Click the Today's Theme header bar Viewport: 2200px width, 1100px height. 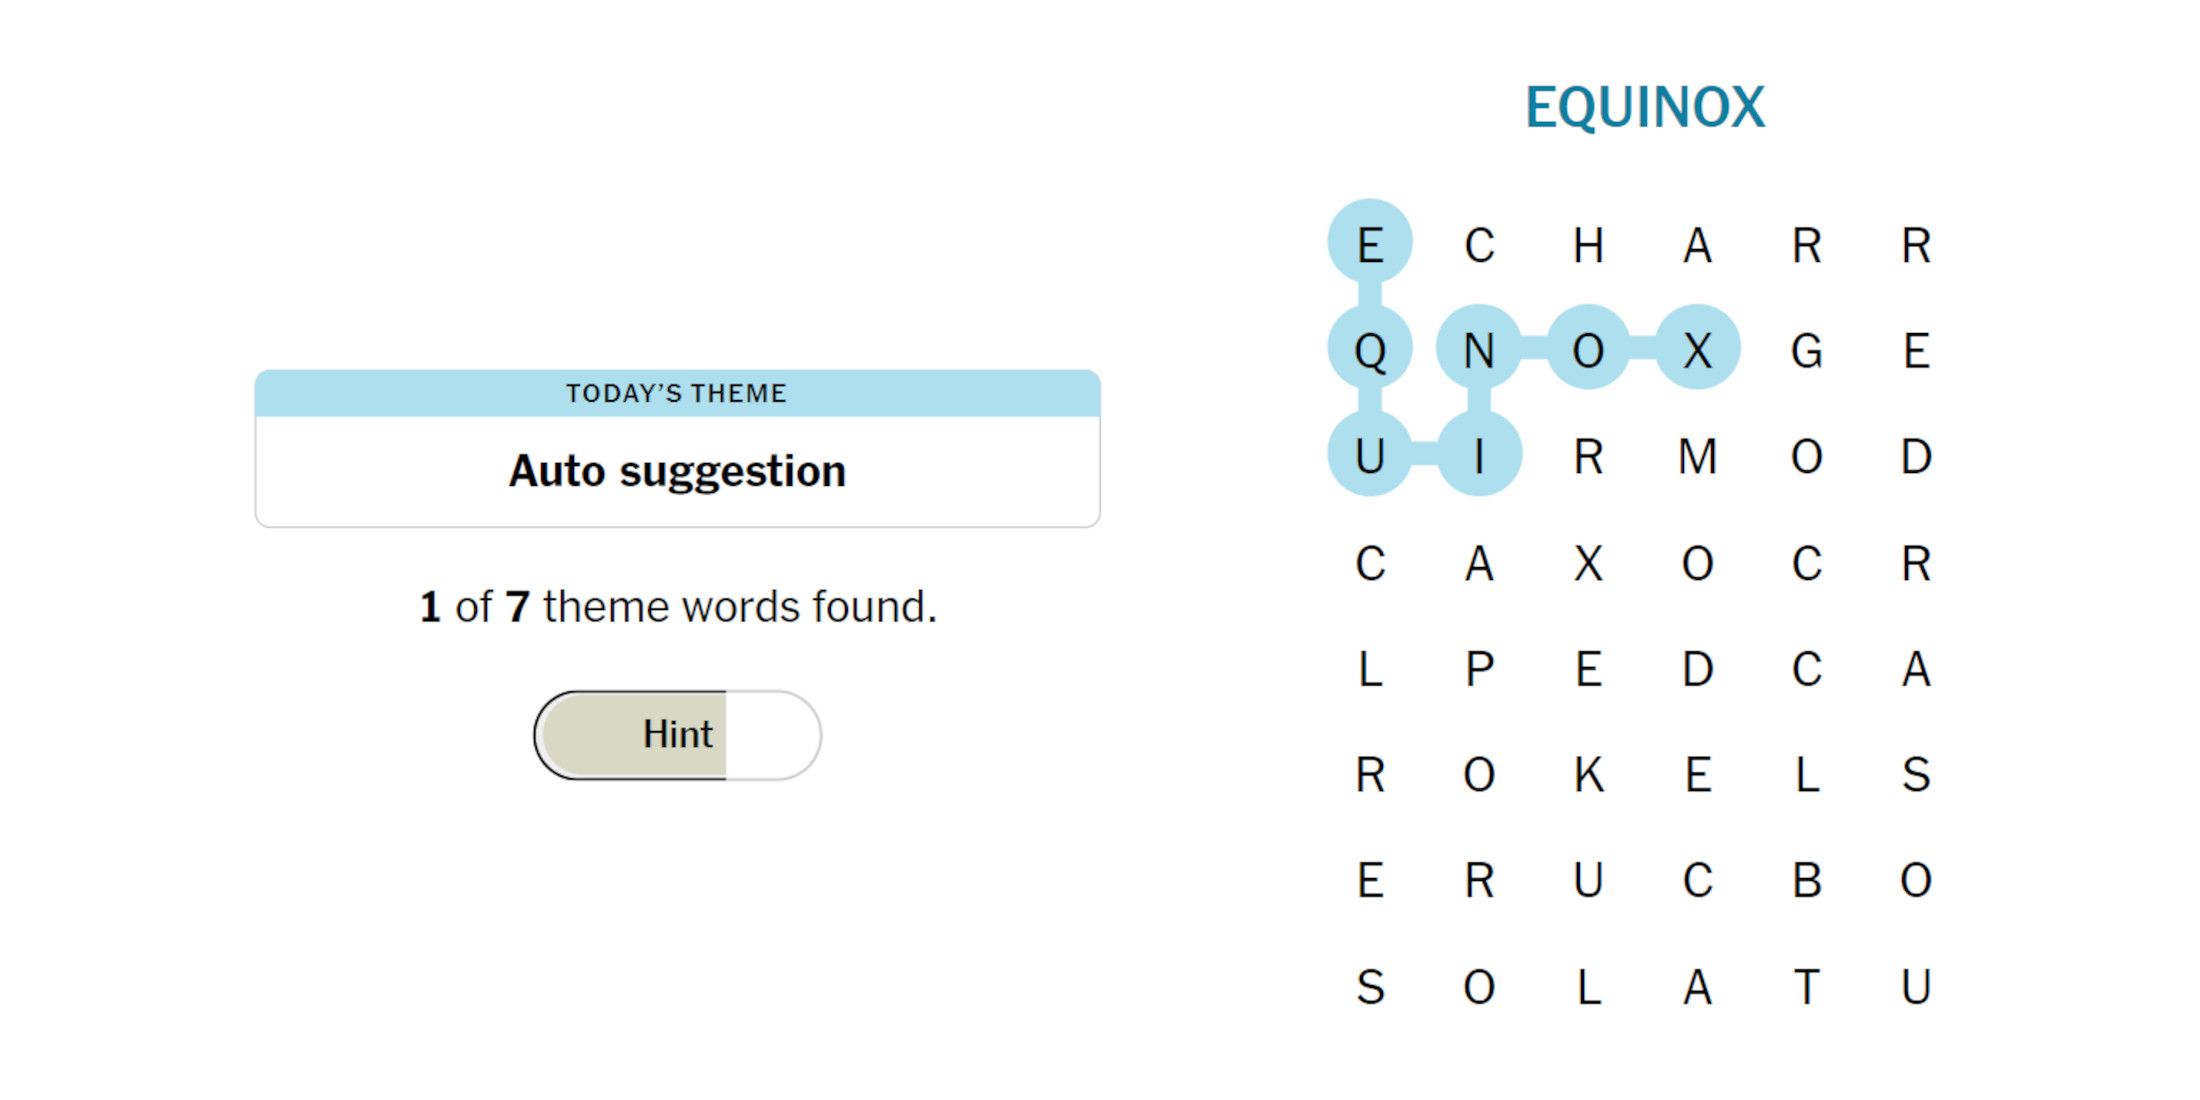(677, 393)
